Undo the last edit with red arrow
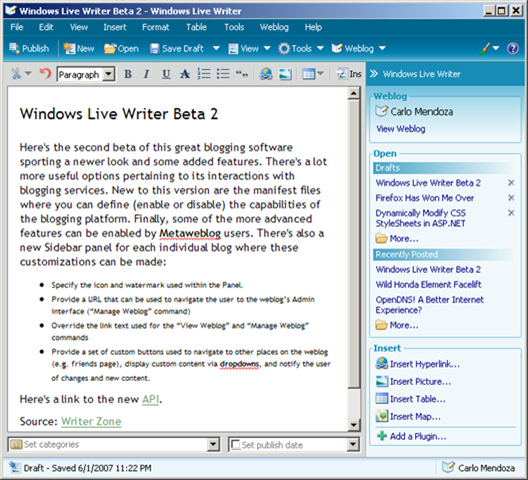 [45, 74]
